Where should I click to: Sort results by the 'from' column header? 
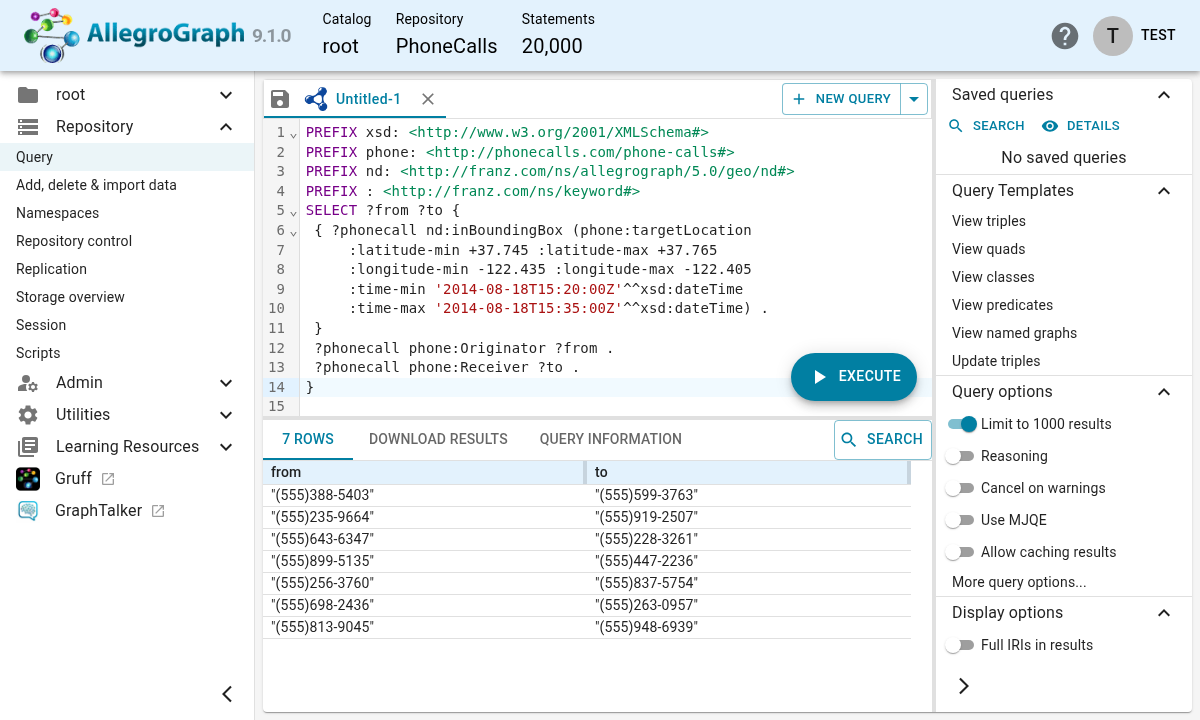[424, 472]
